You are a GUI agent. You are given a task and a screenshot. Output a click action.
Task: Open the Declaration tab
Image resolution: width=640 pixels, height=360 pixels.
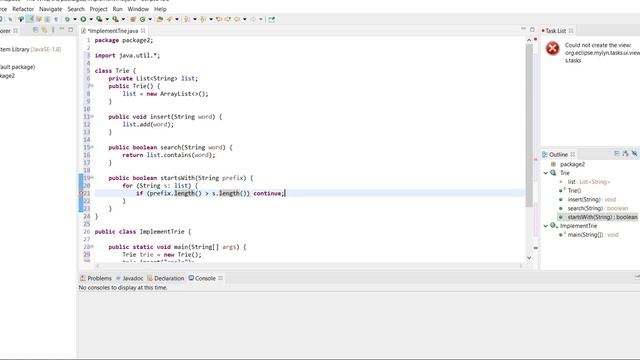[x=166, y=278]
